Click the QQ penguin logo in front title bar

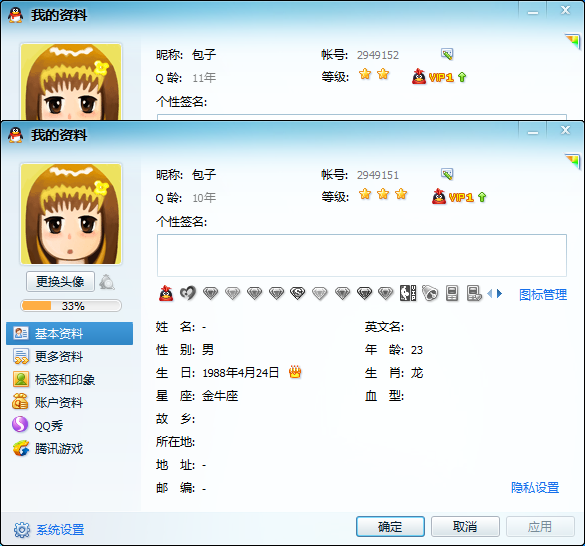tap(15, 134)
